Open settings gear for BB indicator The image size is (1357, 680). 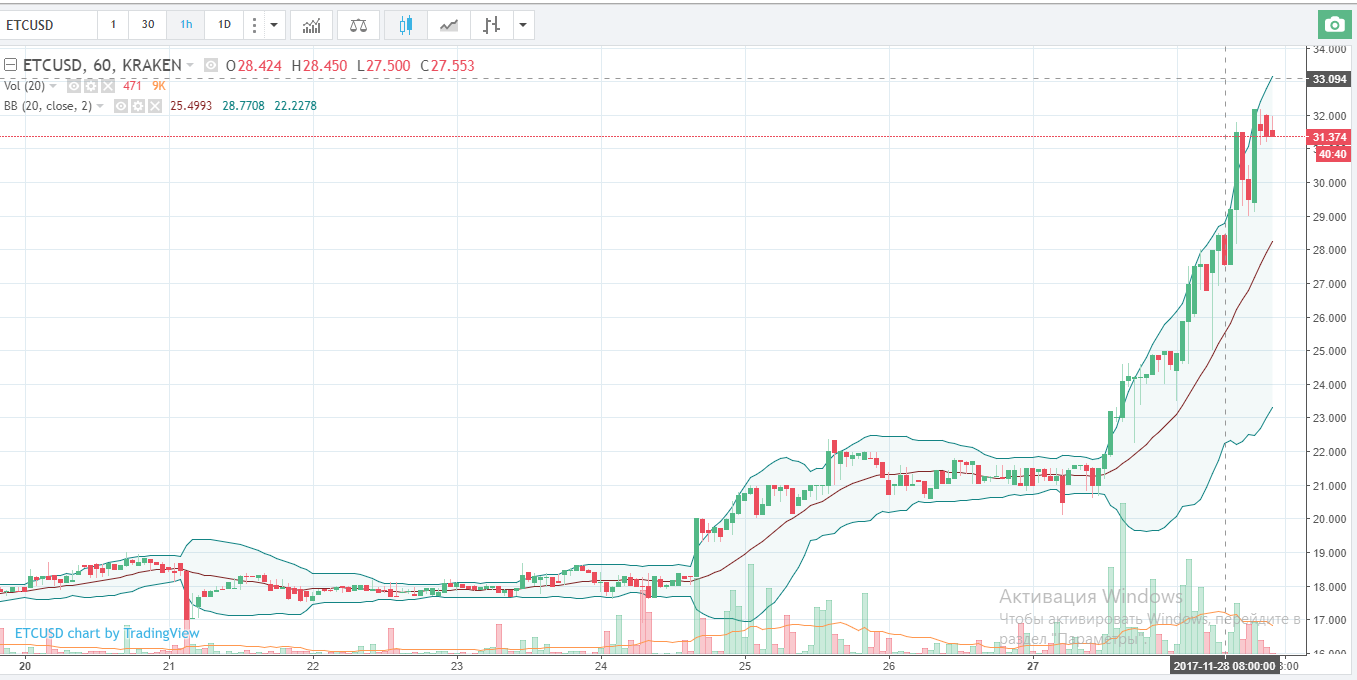pyautogui.click(x=138, y=106)
